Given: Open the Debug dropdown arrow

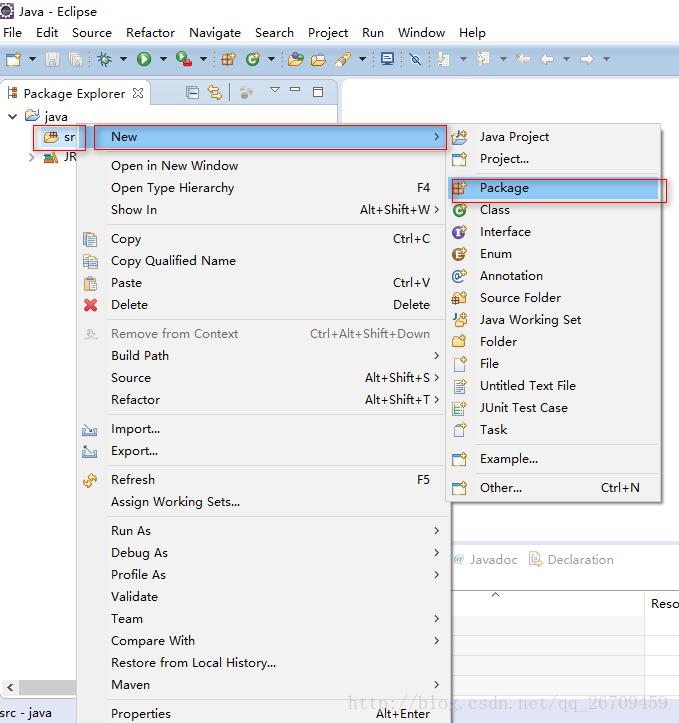Looking at the screenshot, I should pos(123,59).
